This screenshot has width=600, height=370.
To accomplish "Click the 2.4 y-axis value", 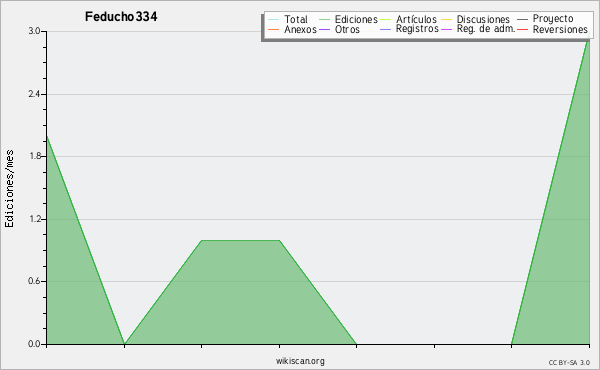I will tap(35, 94).
